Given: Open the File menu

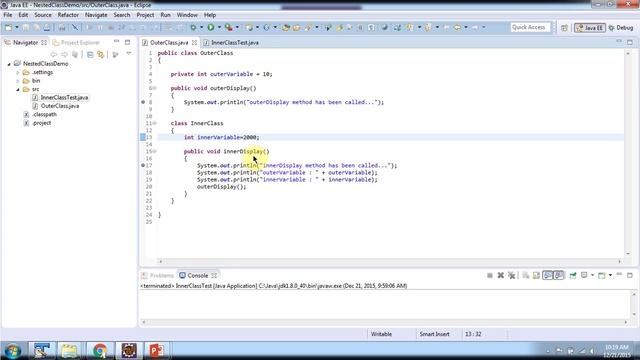Looking at the screenshot, I should click(8, 15).
